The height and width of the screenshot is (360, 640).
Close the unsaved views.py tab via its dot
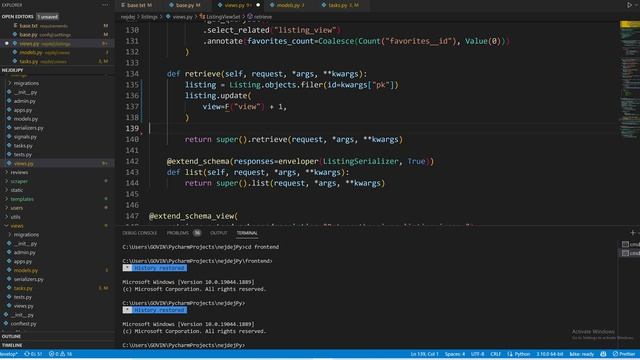258,5
